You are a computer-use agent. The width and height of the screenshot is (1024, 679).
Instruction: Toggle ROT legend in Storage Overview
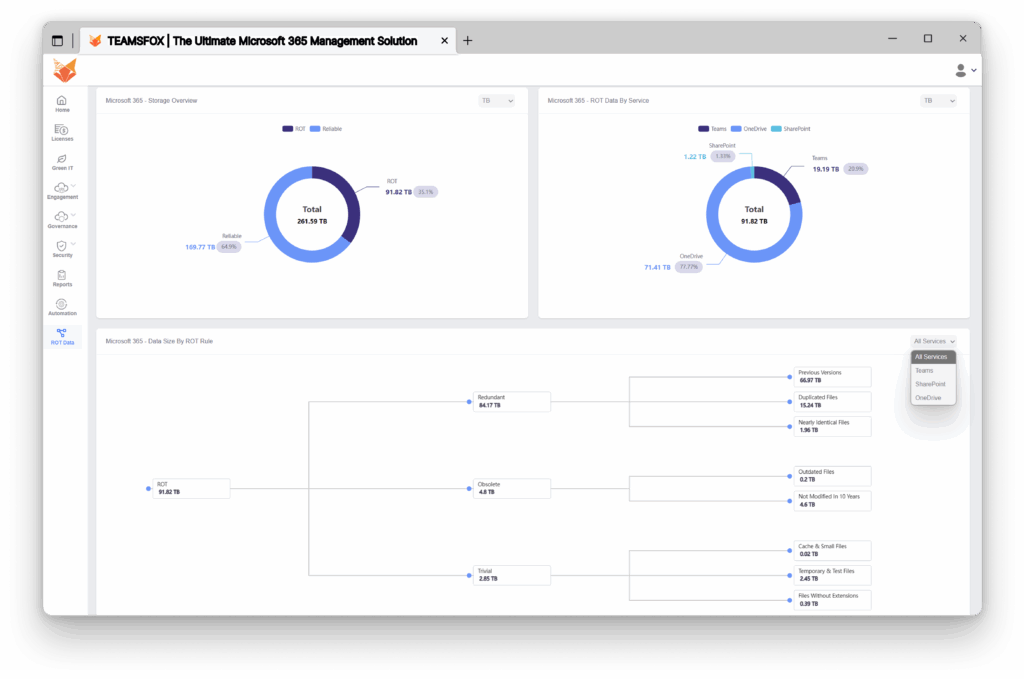(294, 129)
